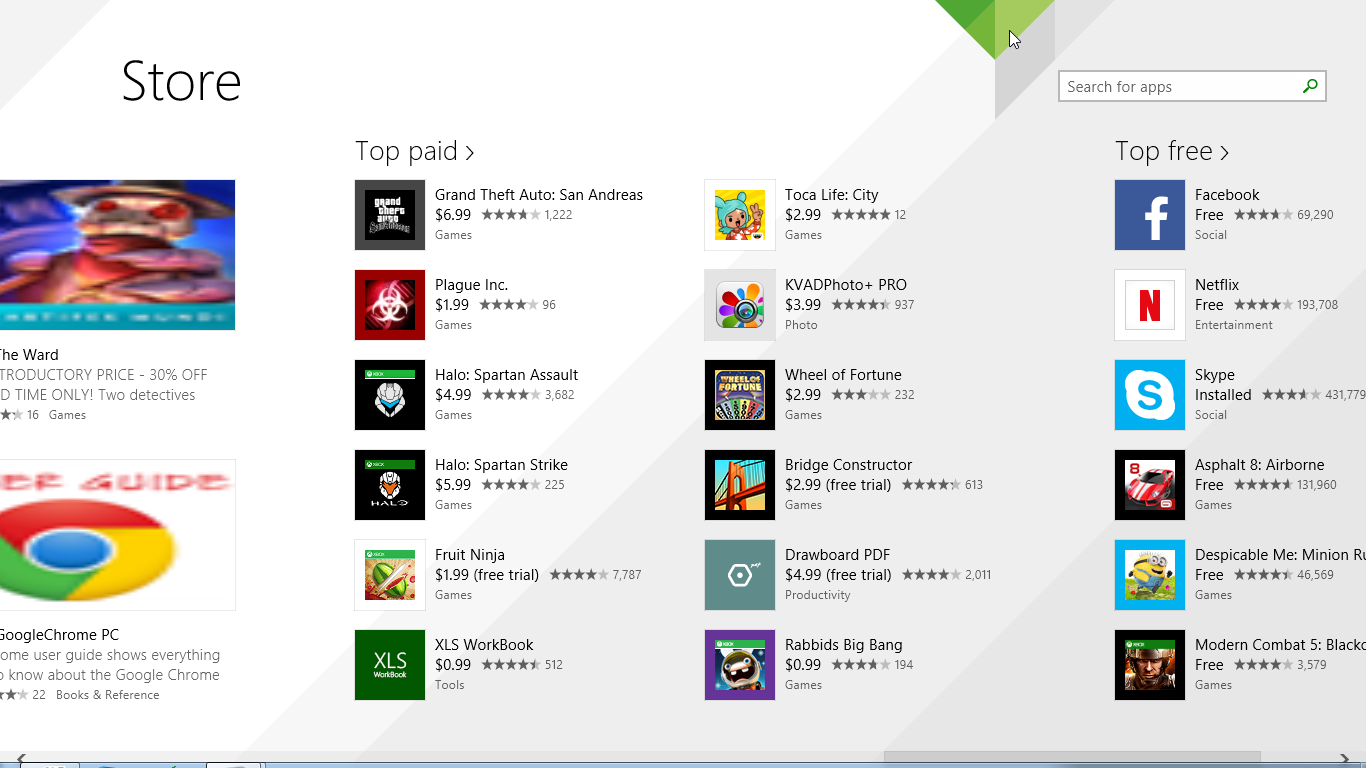Click the KVADPhoto+ PRO title
The height and width of the screenshot is (768, 1366).
pos(846,285)
